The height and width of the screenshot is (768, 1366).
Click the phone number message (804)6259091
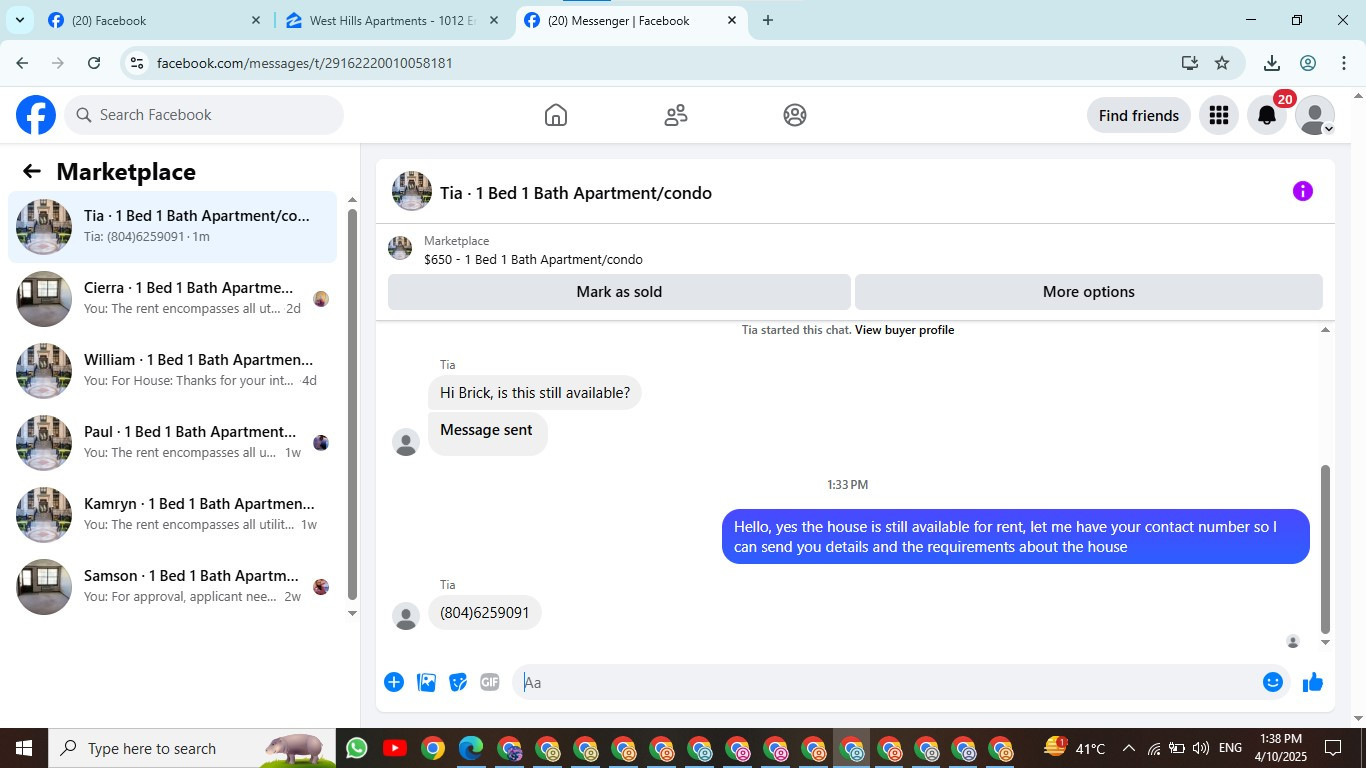tap(485, 613)
